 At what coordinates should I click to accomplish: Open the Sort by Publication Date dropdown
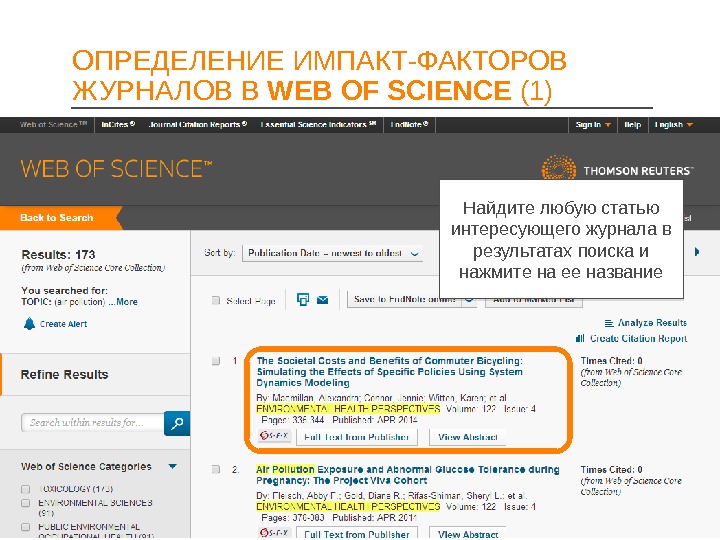point(333,253)
